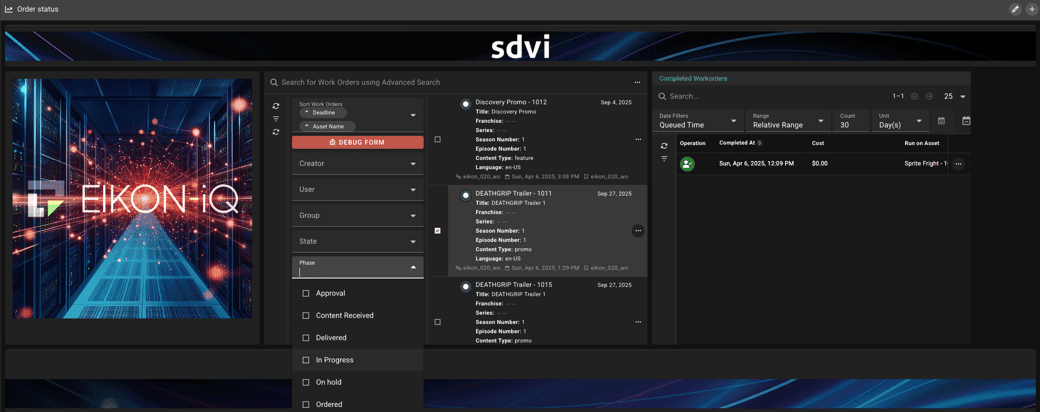The width and height of the screenshot is (1040, 412).
Task: Open the Discovery Promo - 1012 work order title
Action: coord(511,103)
